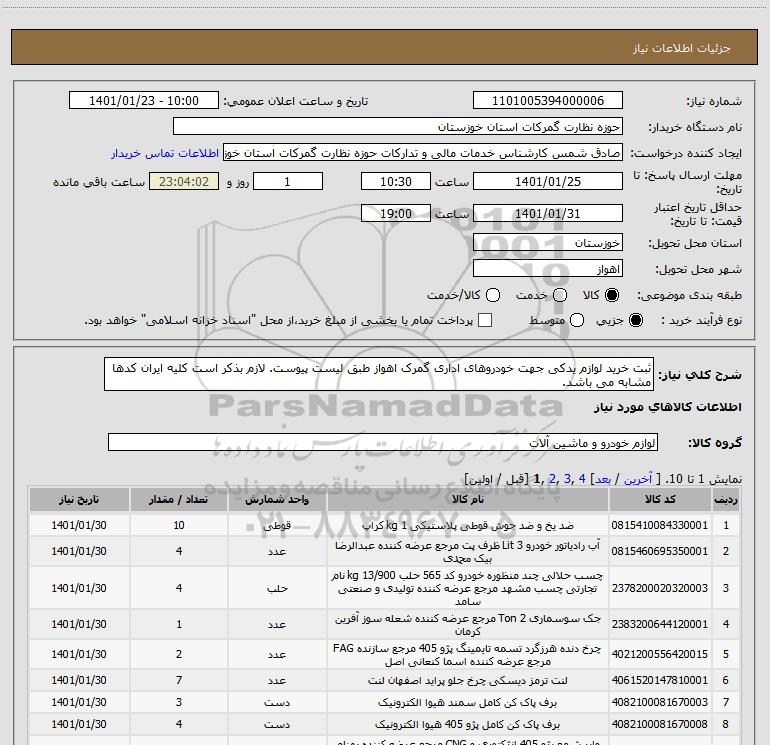This screenshot has width=770, height=745.
Task: Click the اطلاعات کالاهای مورد نیاز heading
Action: (667, 407)
